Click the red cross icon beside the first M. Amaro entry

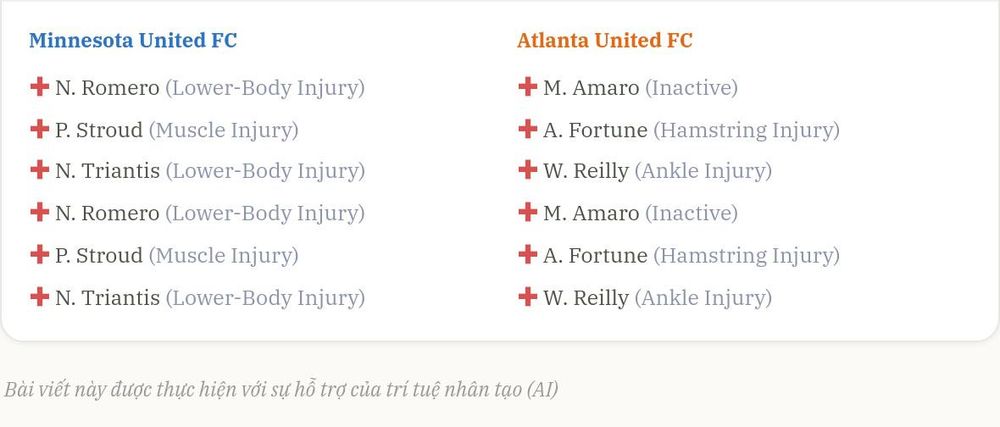click(527, 87)
